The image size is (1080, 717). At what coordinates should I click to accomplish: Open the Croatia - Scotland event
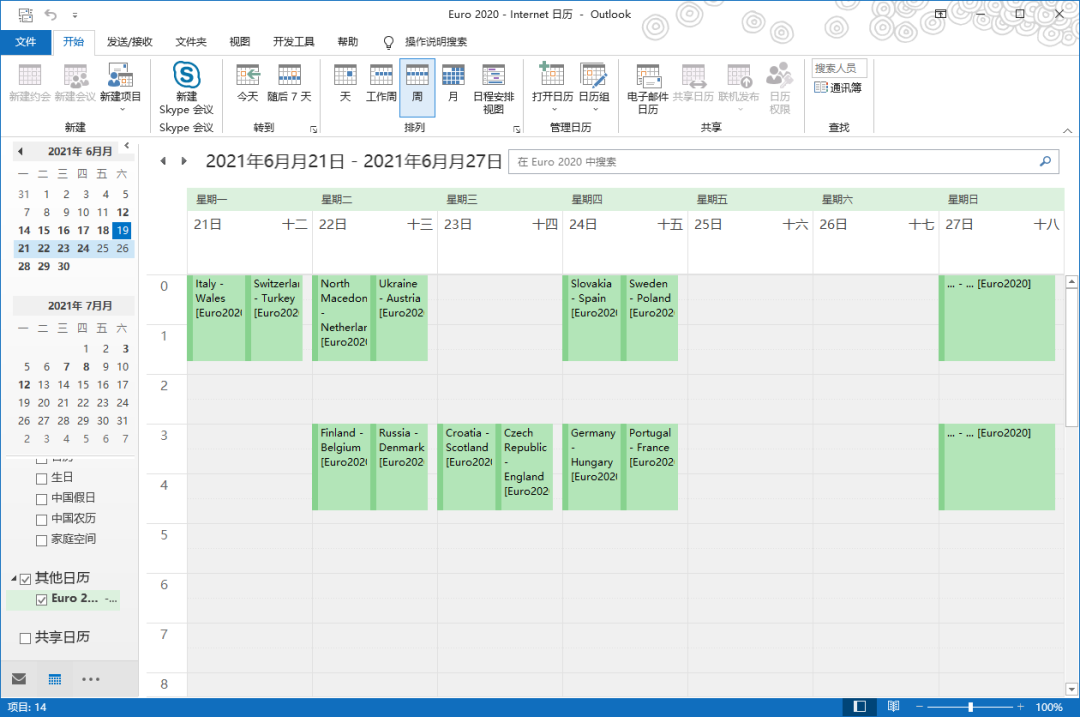tap(466, 467)
